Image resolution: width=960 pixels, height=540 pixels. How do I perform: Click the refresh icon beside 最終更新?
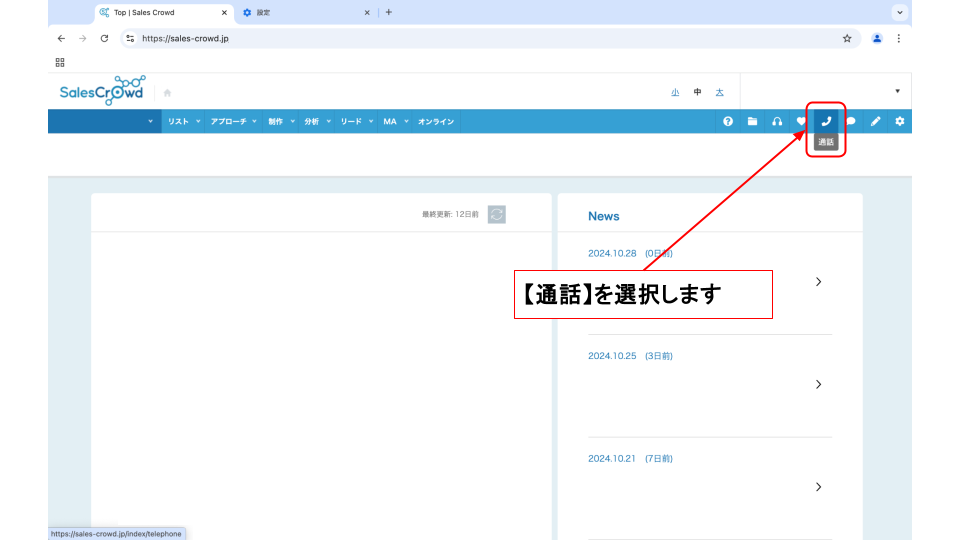coord(497,214)
